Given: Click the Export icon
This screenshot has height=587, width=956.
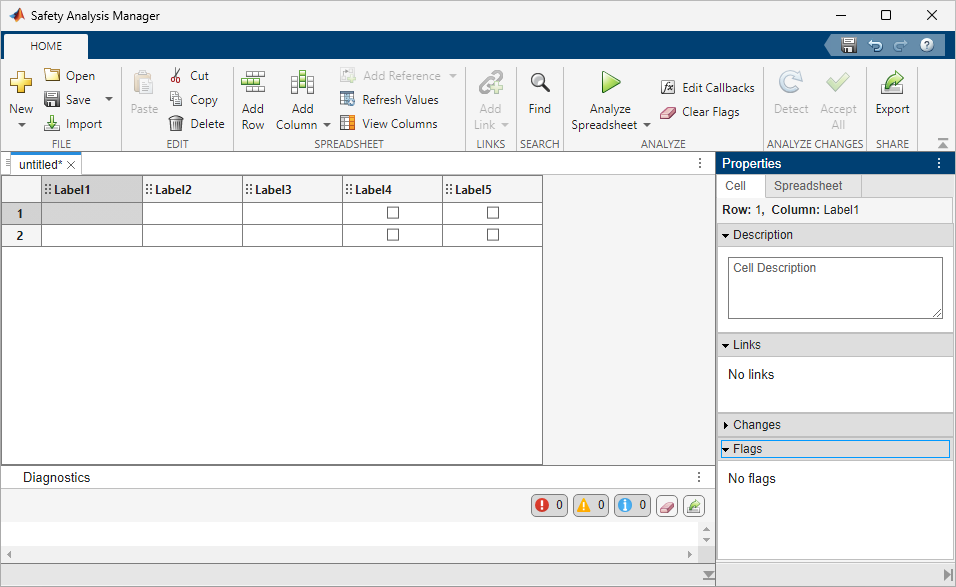Looking at the screenshot, I should coord(892,83).
